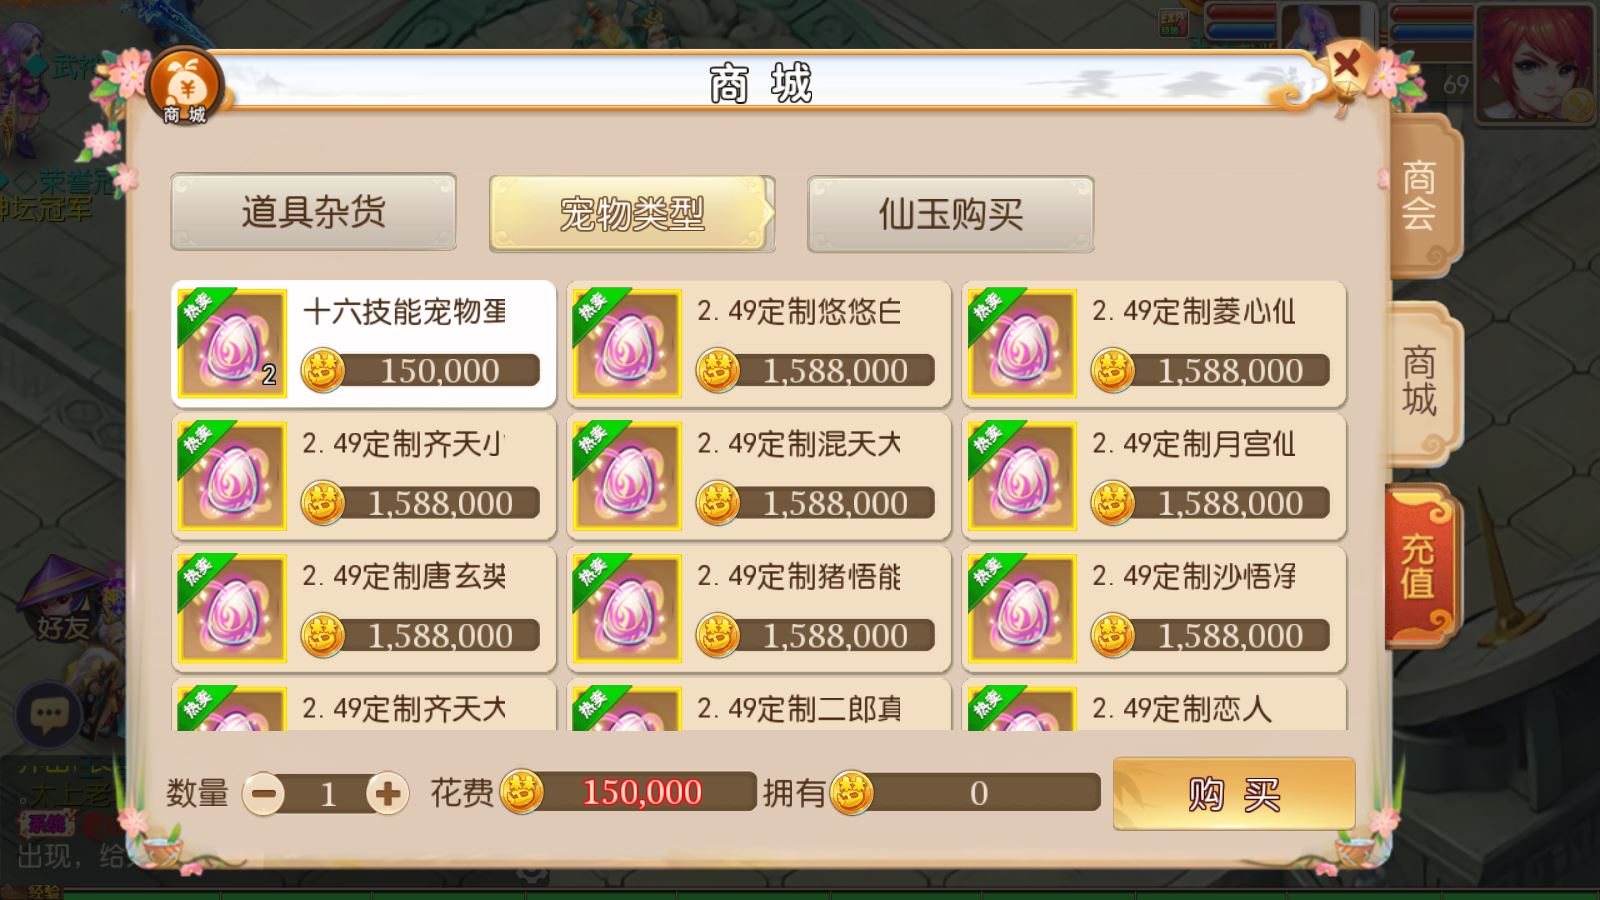Viewport: 1600px width, 900px height.
Task: Select the 2.49定制悠悠 pet egg icon
Action: coord(627,344)
